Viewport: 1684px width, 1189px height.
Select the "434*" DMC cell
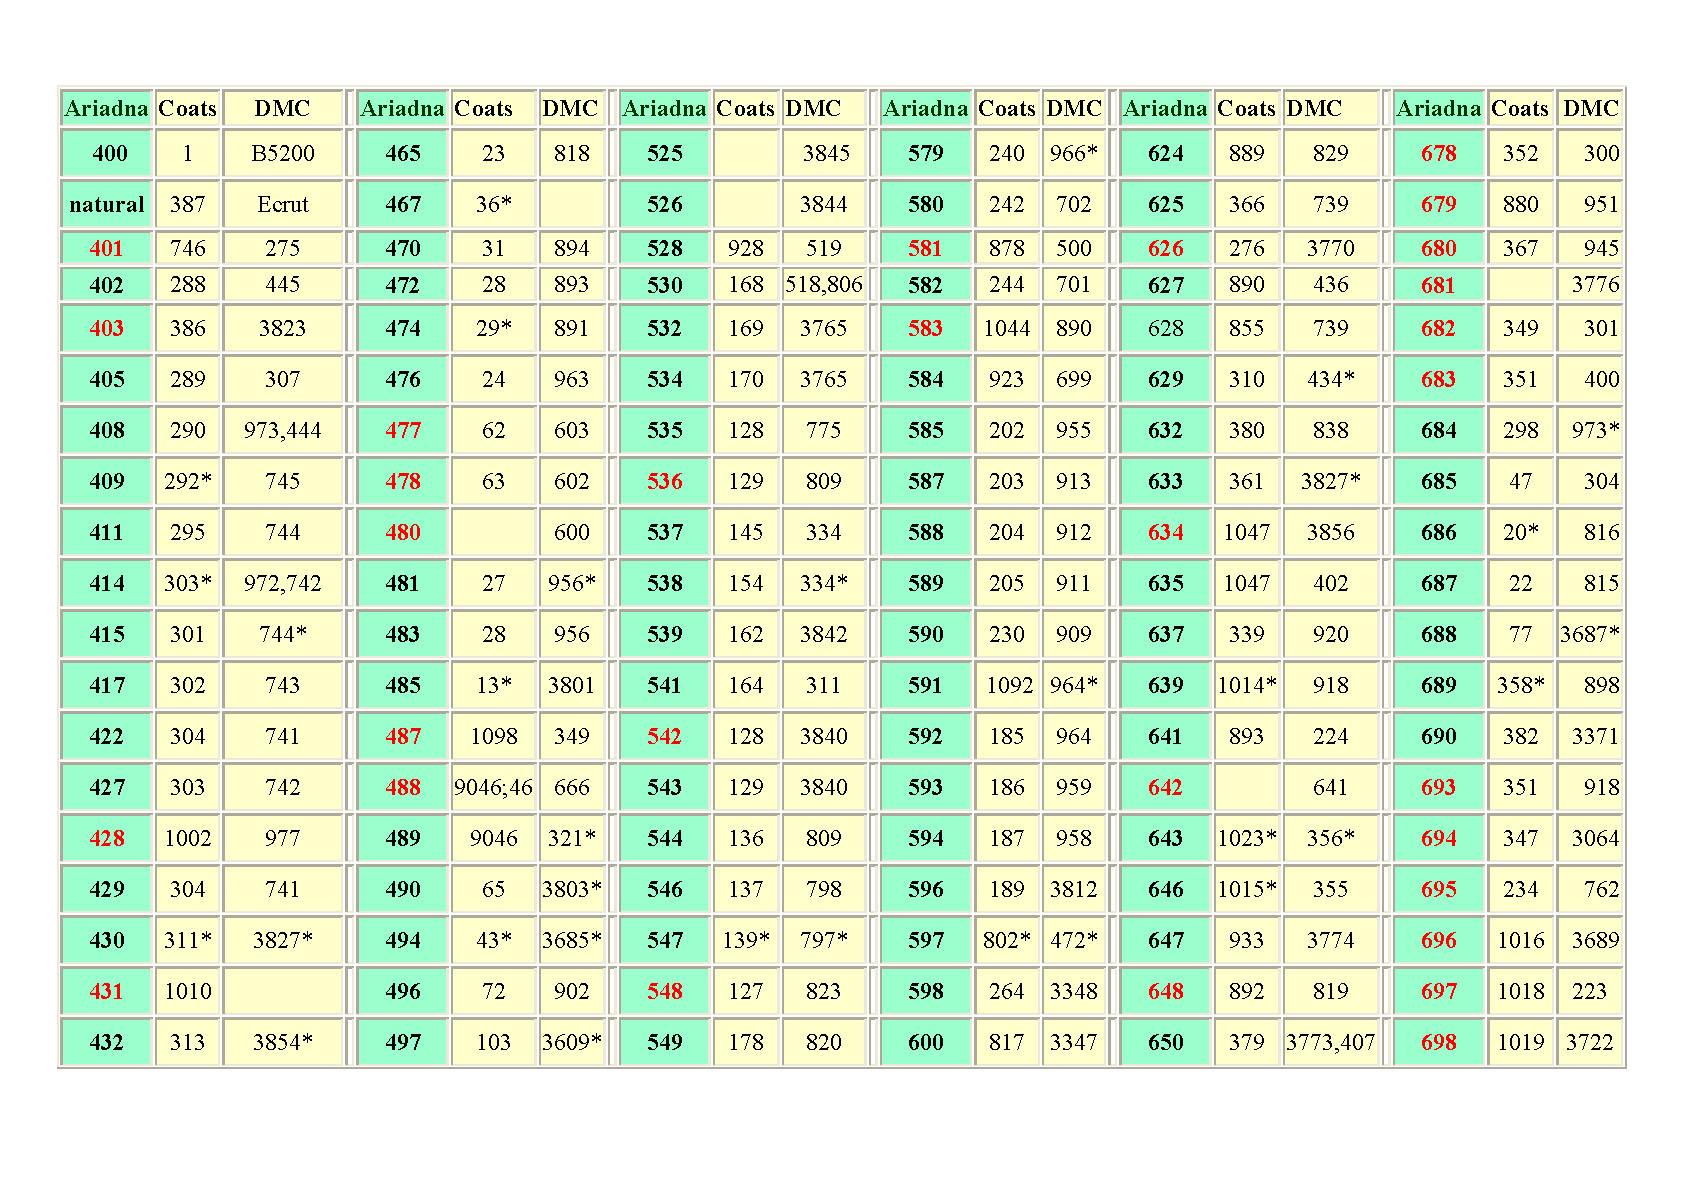click(x=1331, y=380)
